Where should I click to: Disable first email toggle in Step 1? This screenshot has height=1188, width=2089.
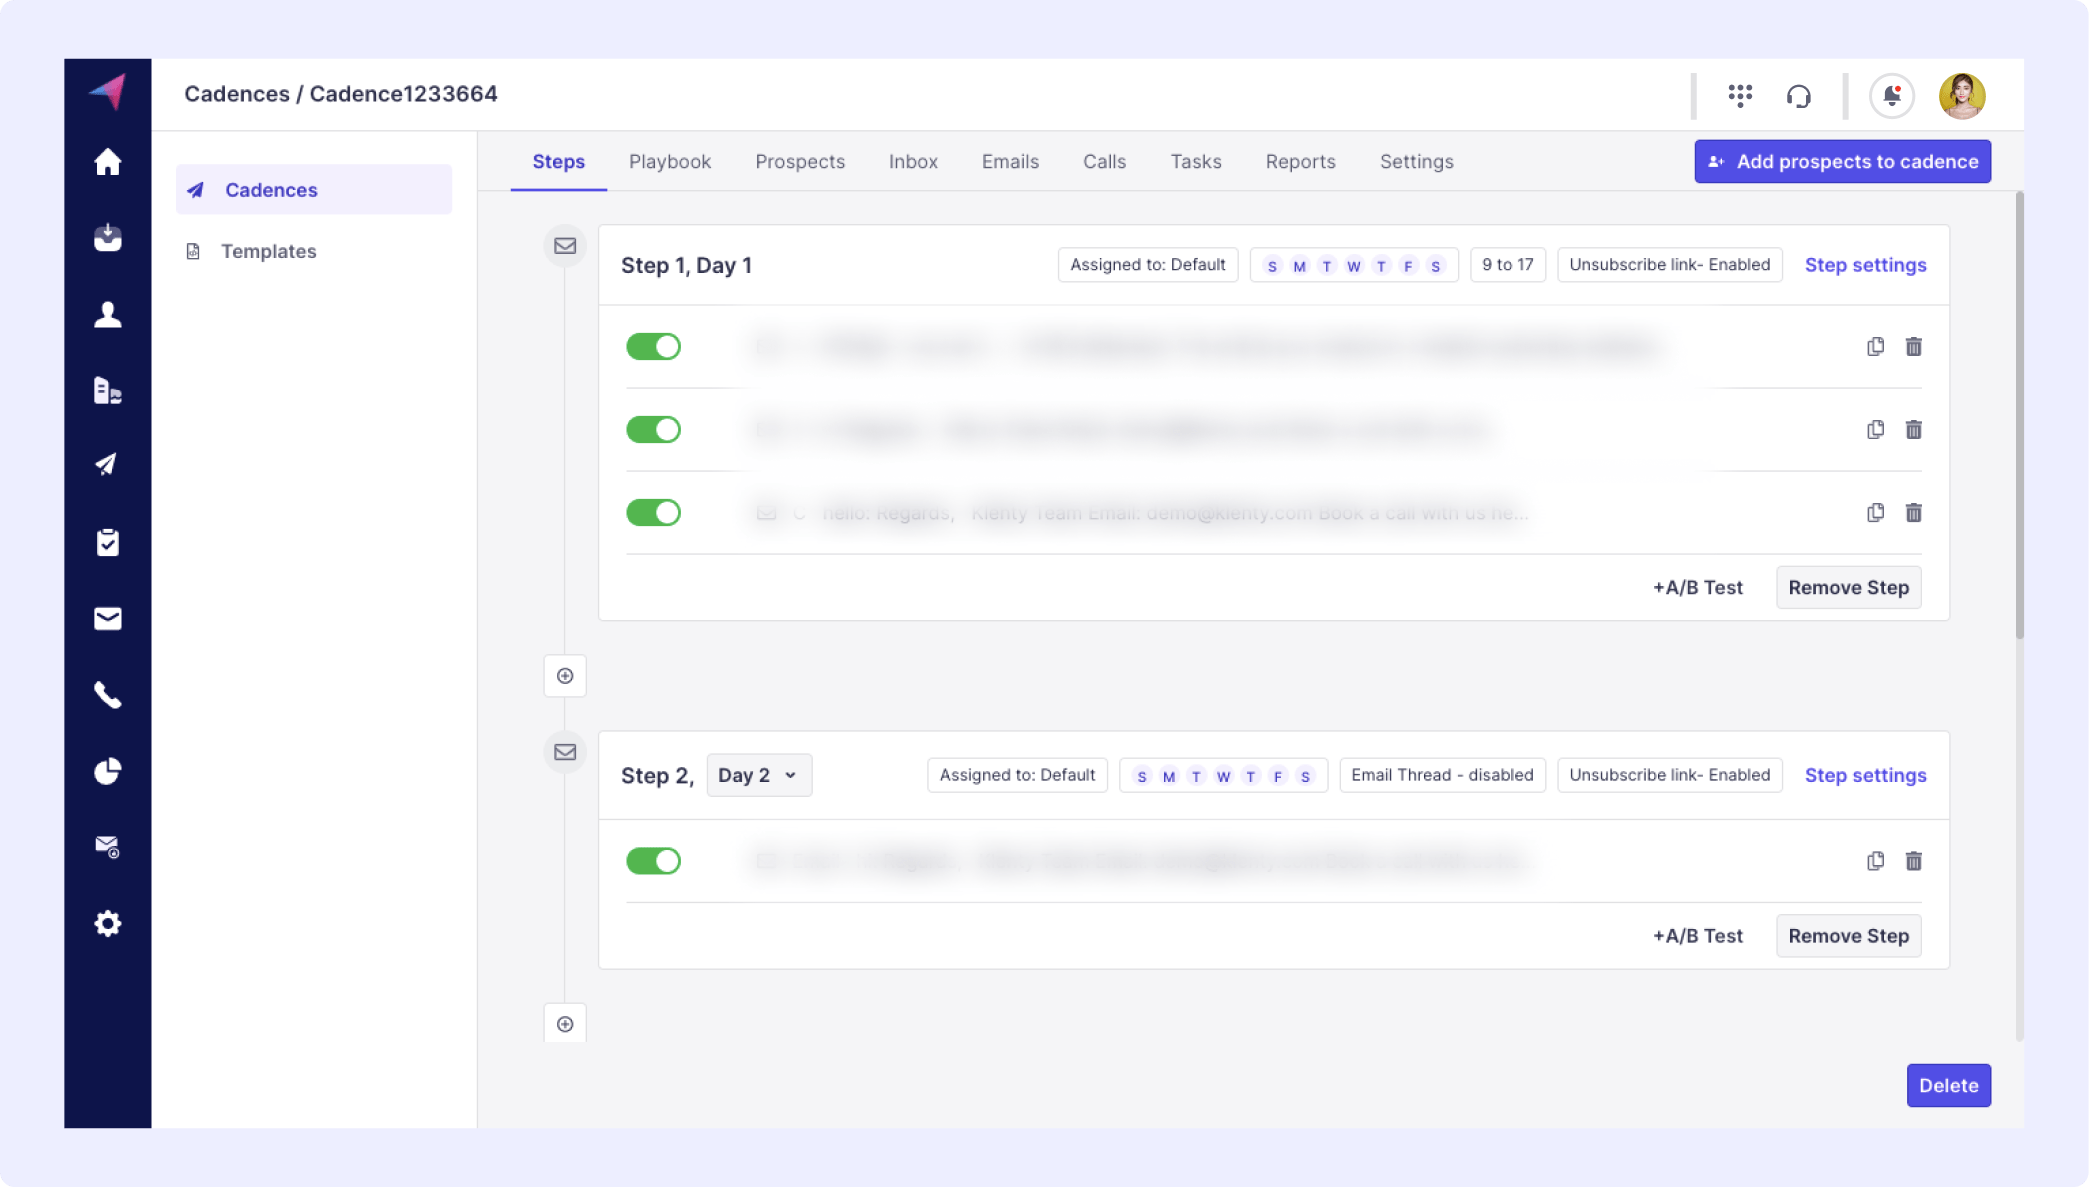pos(653,347)
